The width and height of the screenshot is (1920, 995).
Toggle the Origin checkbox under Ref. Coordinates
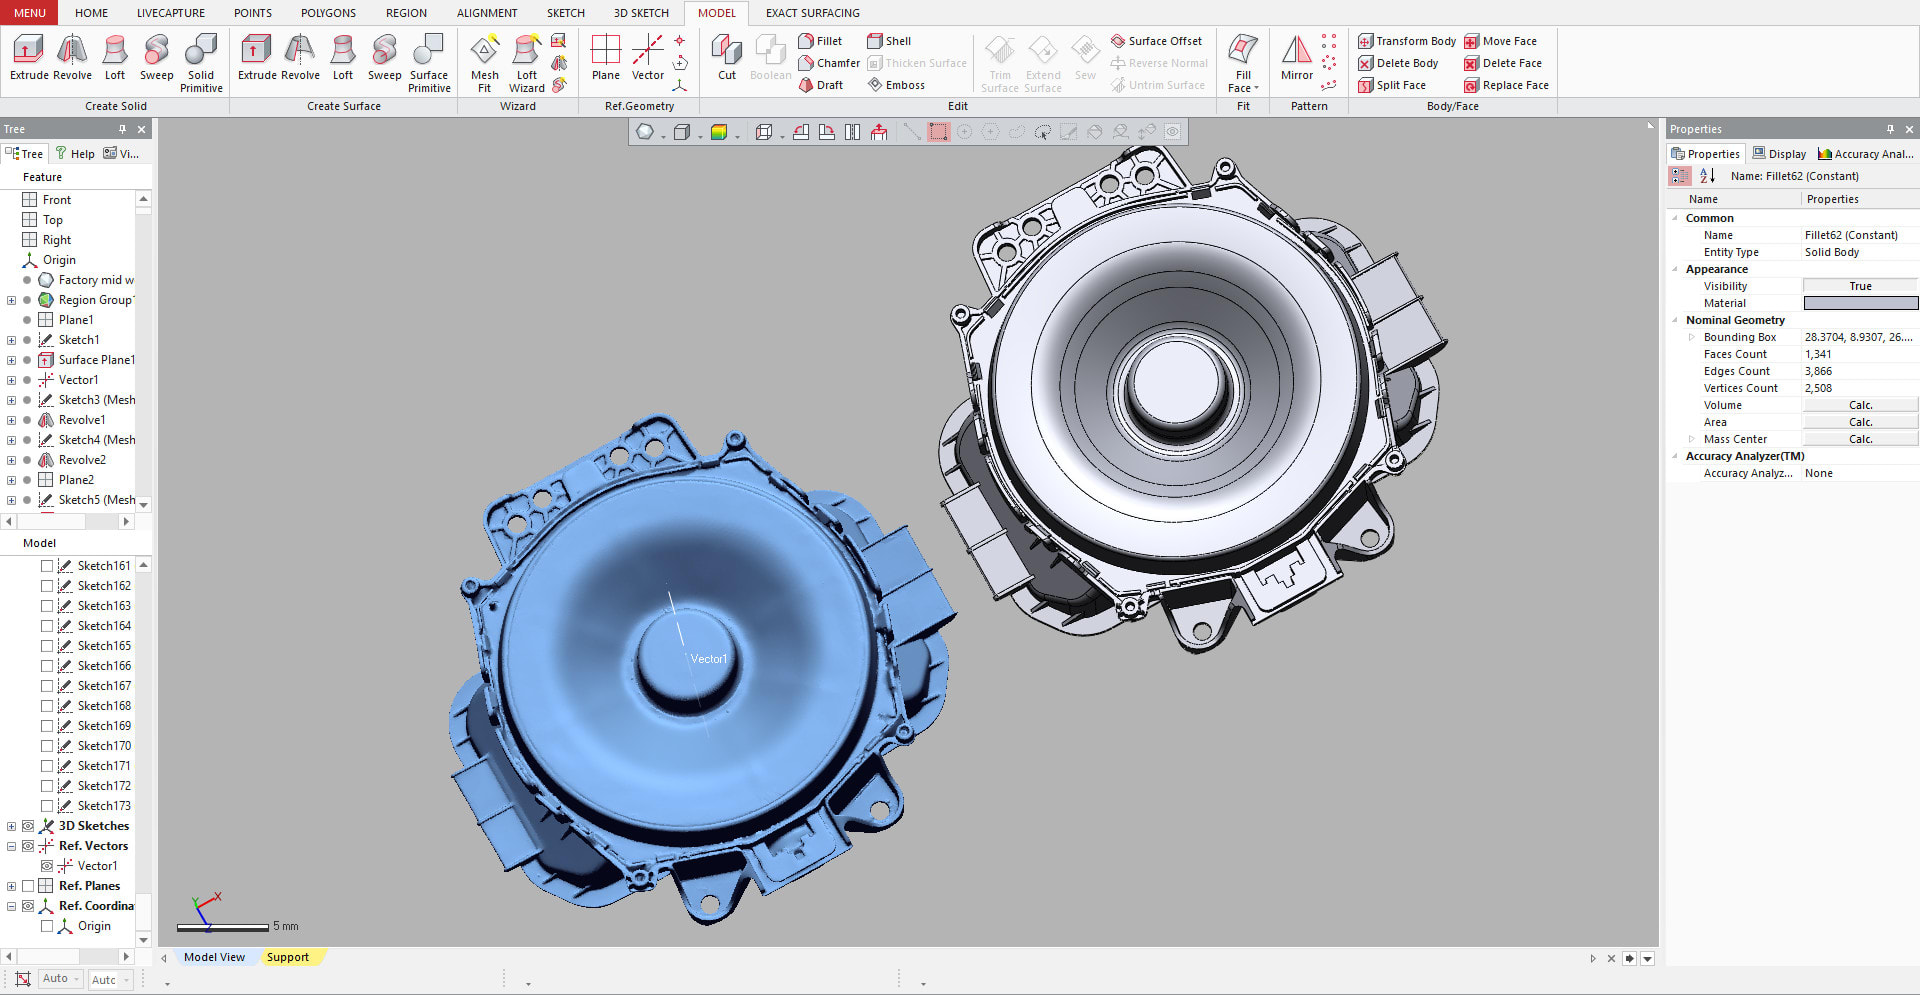point(47,926)
